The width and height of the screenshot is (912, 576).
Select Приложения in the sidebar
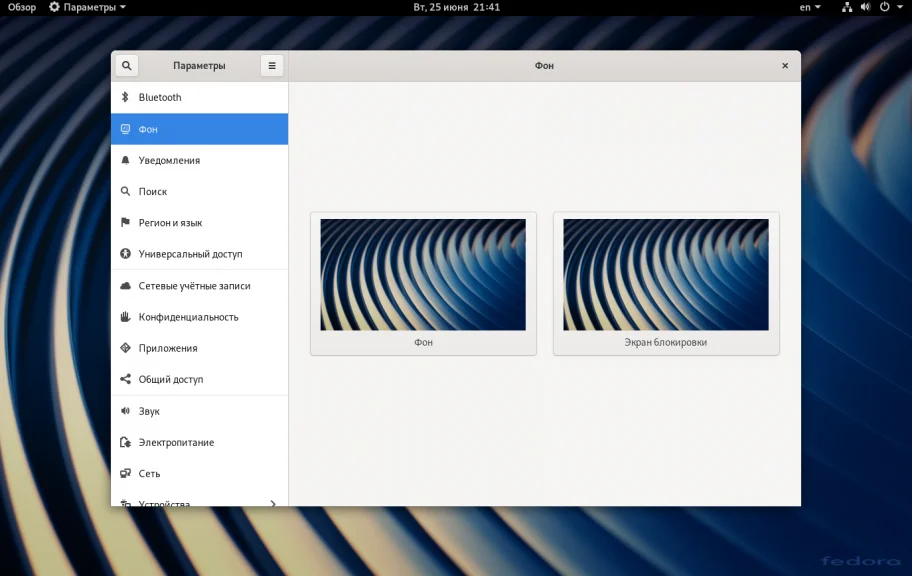click(168, 348)
